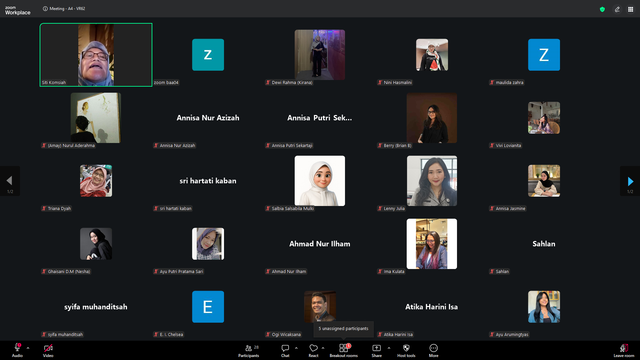Select Siti Komsiah's active video tile

(96, 55)
